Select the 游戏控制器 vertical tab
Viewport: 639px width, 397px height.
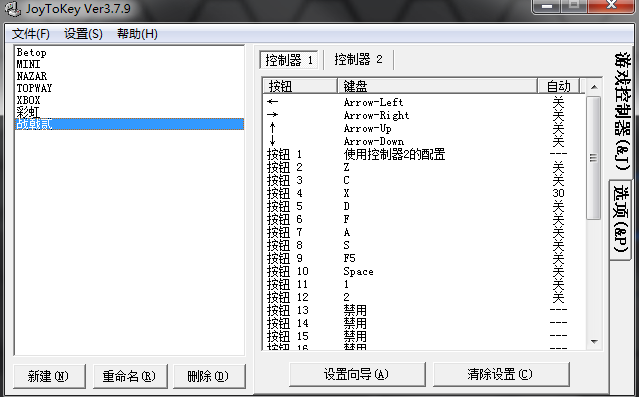coord(621,111)
